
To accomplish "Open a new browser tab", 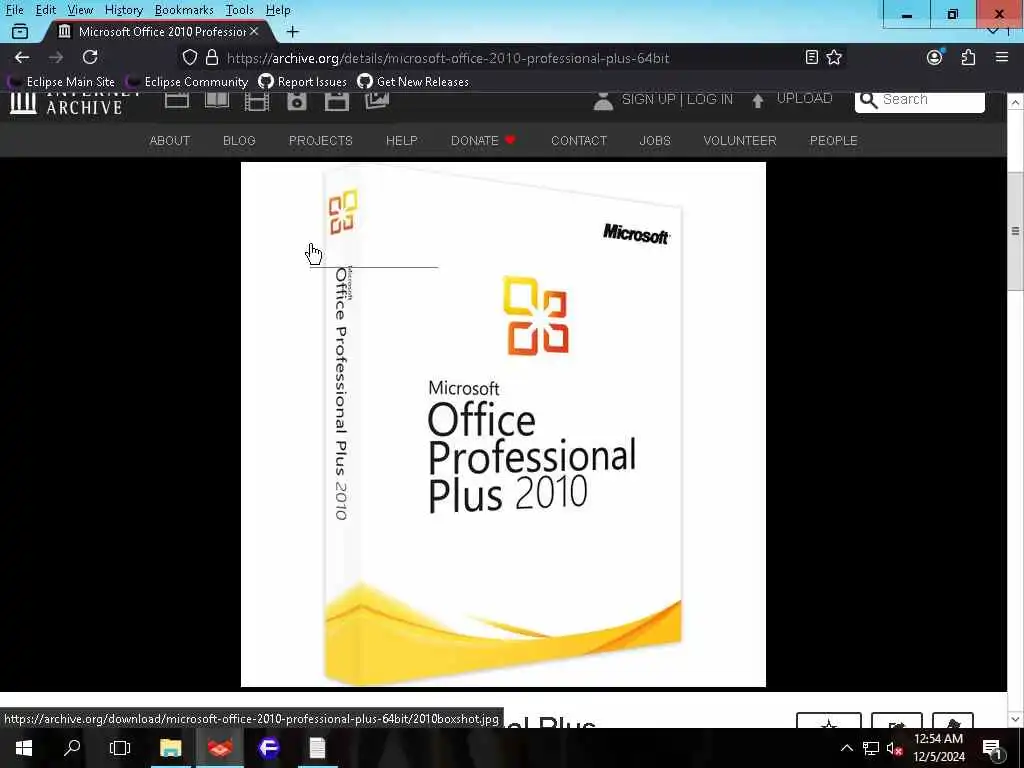I will 293,31.
